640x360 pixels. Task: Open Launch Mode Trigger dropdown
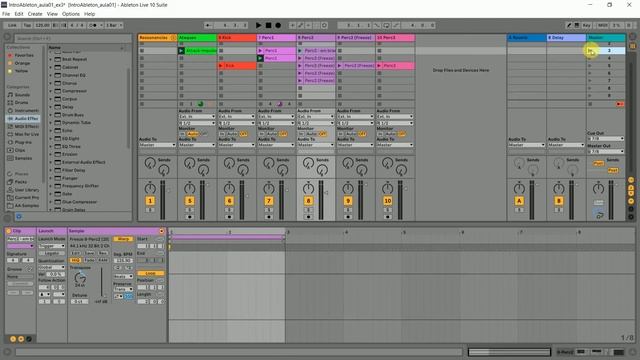click(51, 246)
